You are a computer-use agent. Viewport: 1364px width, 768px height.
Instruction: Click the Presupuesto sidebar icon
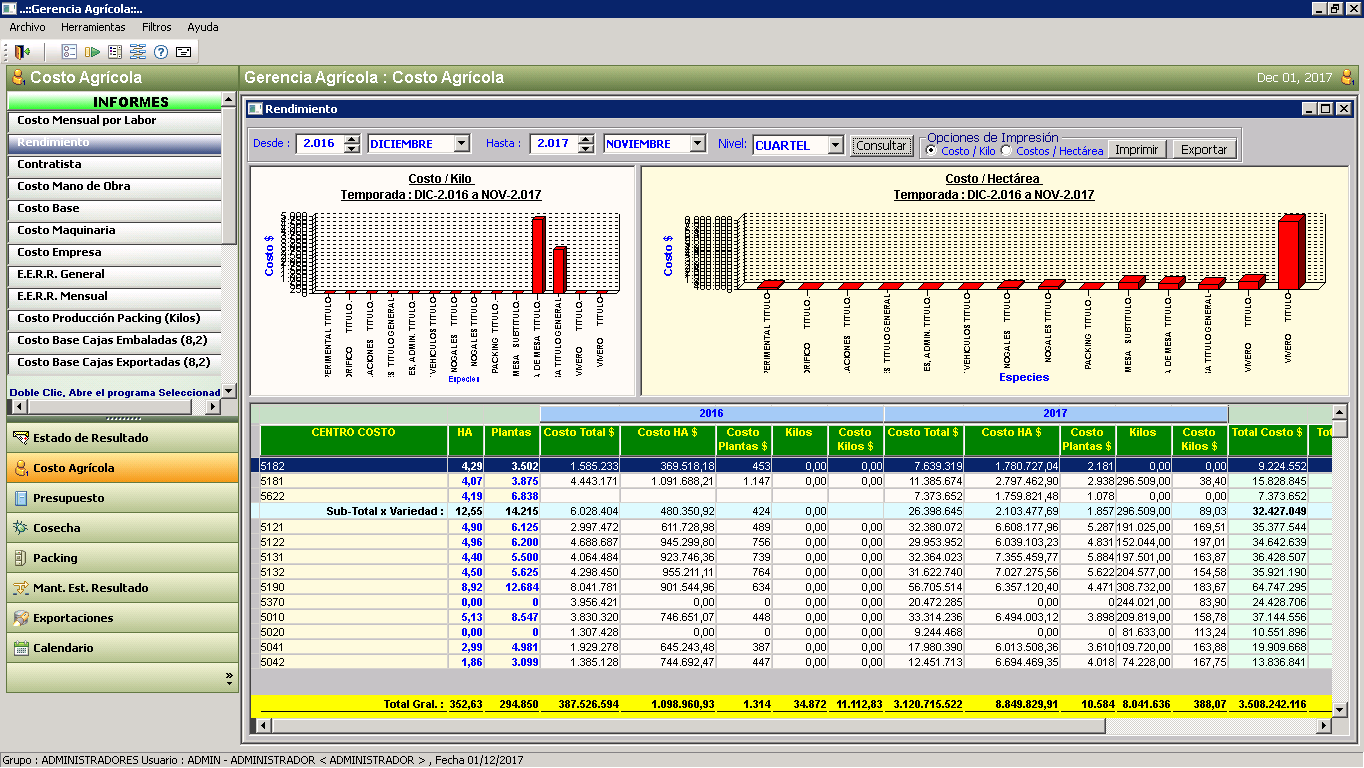(x=21, y=498)
